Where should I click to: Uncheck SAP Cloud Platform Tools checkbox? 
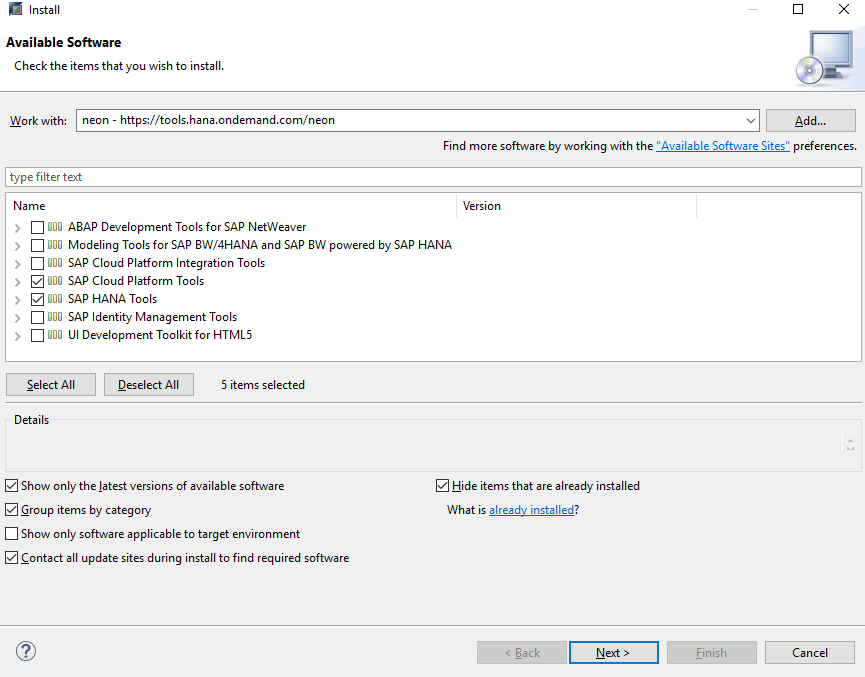pos(37,281)
